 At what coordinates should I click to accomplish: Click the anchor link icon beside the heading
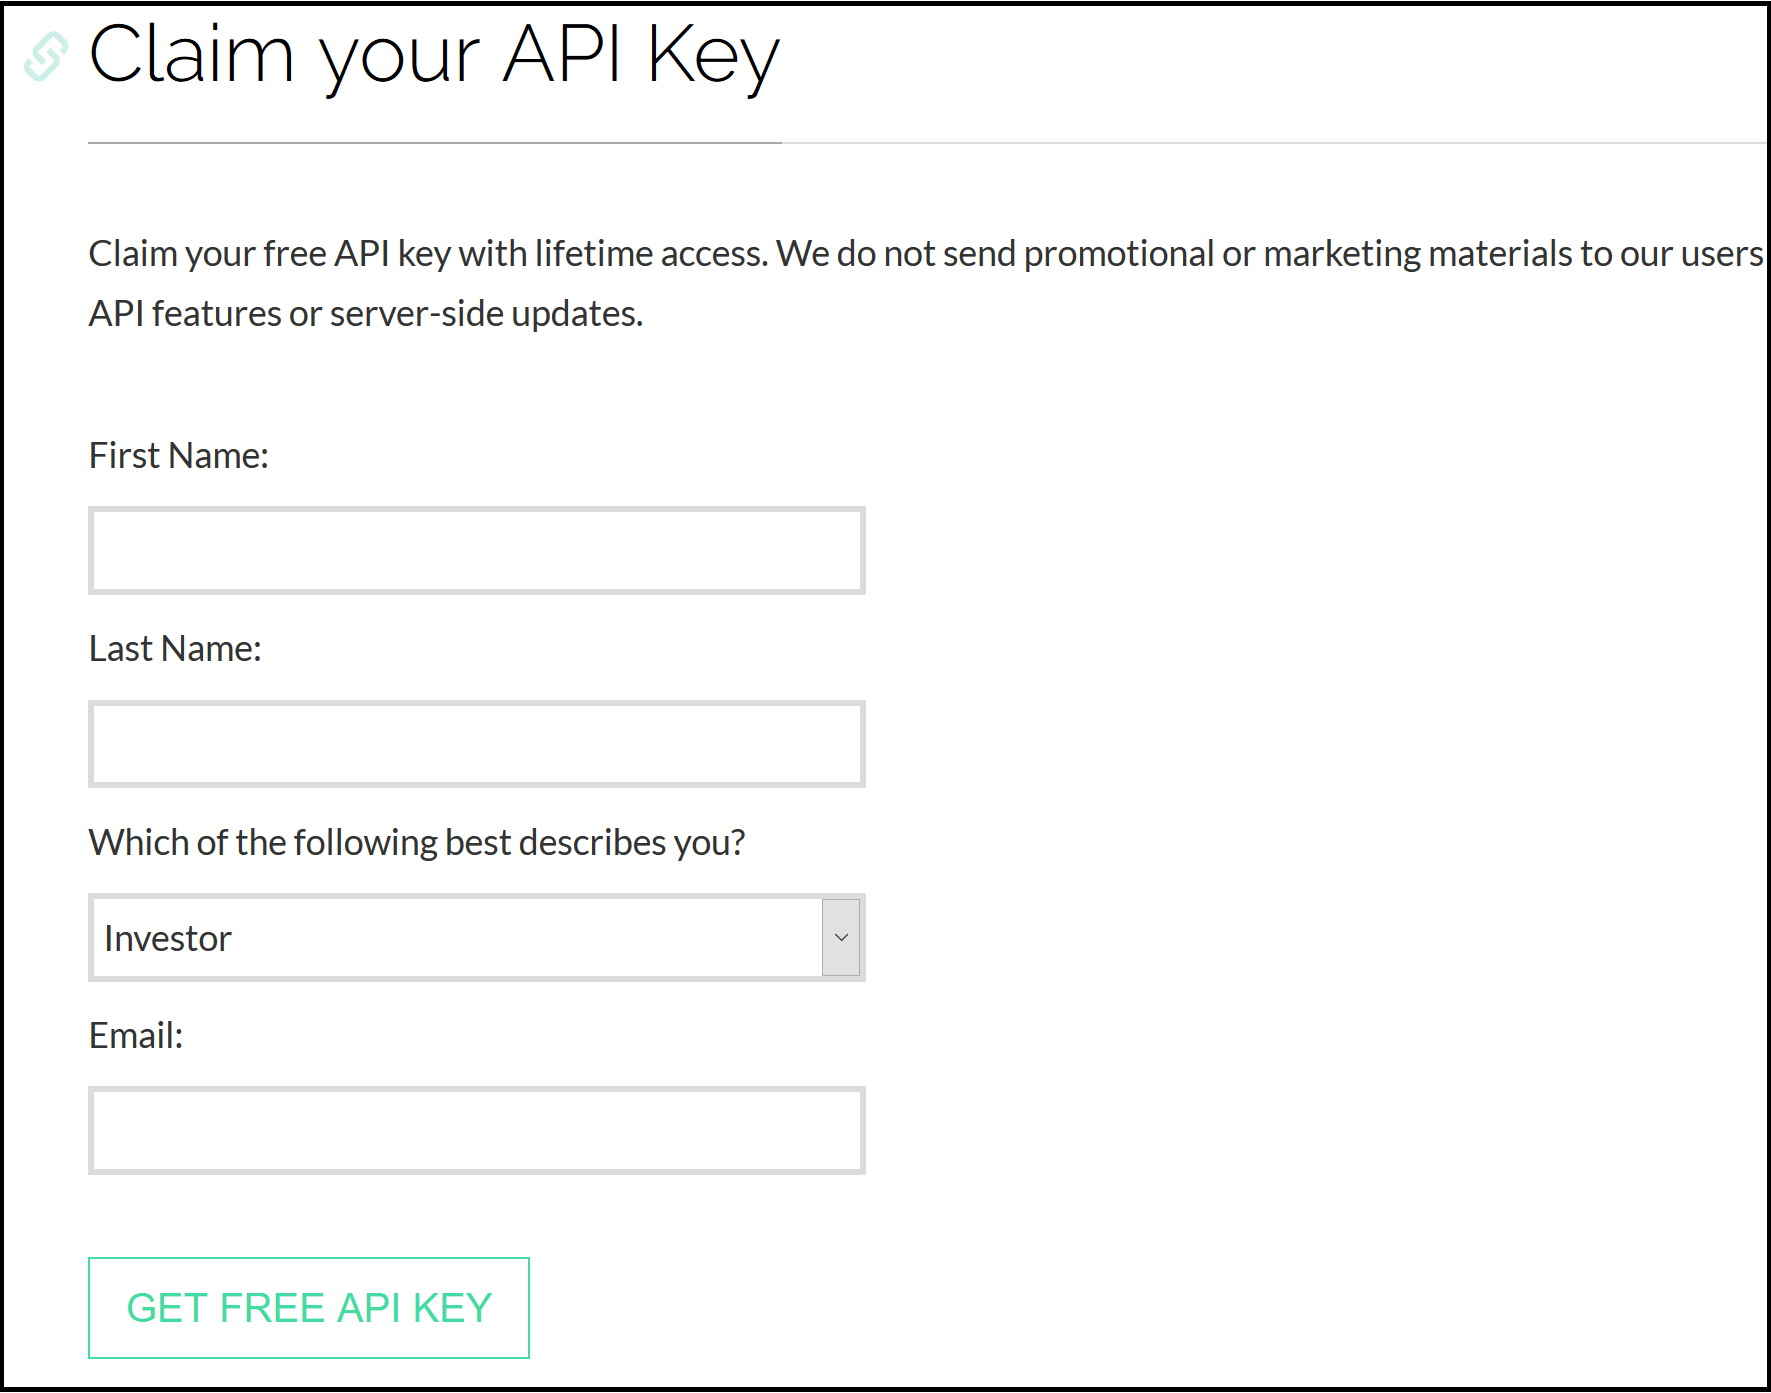[x=46, y=56]
